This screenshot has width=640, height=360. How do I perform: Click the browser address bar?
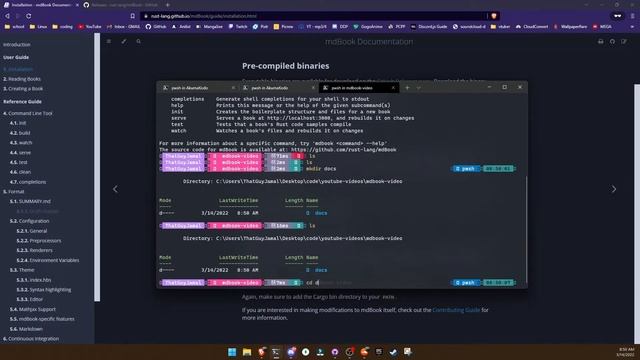(x=314, y=16)
